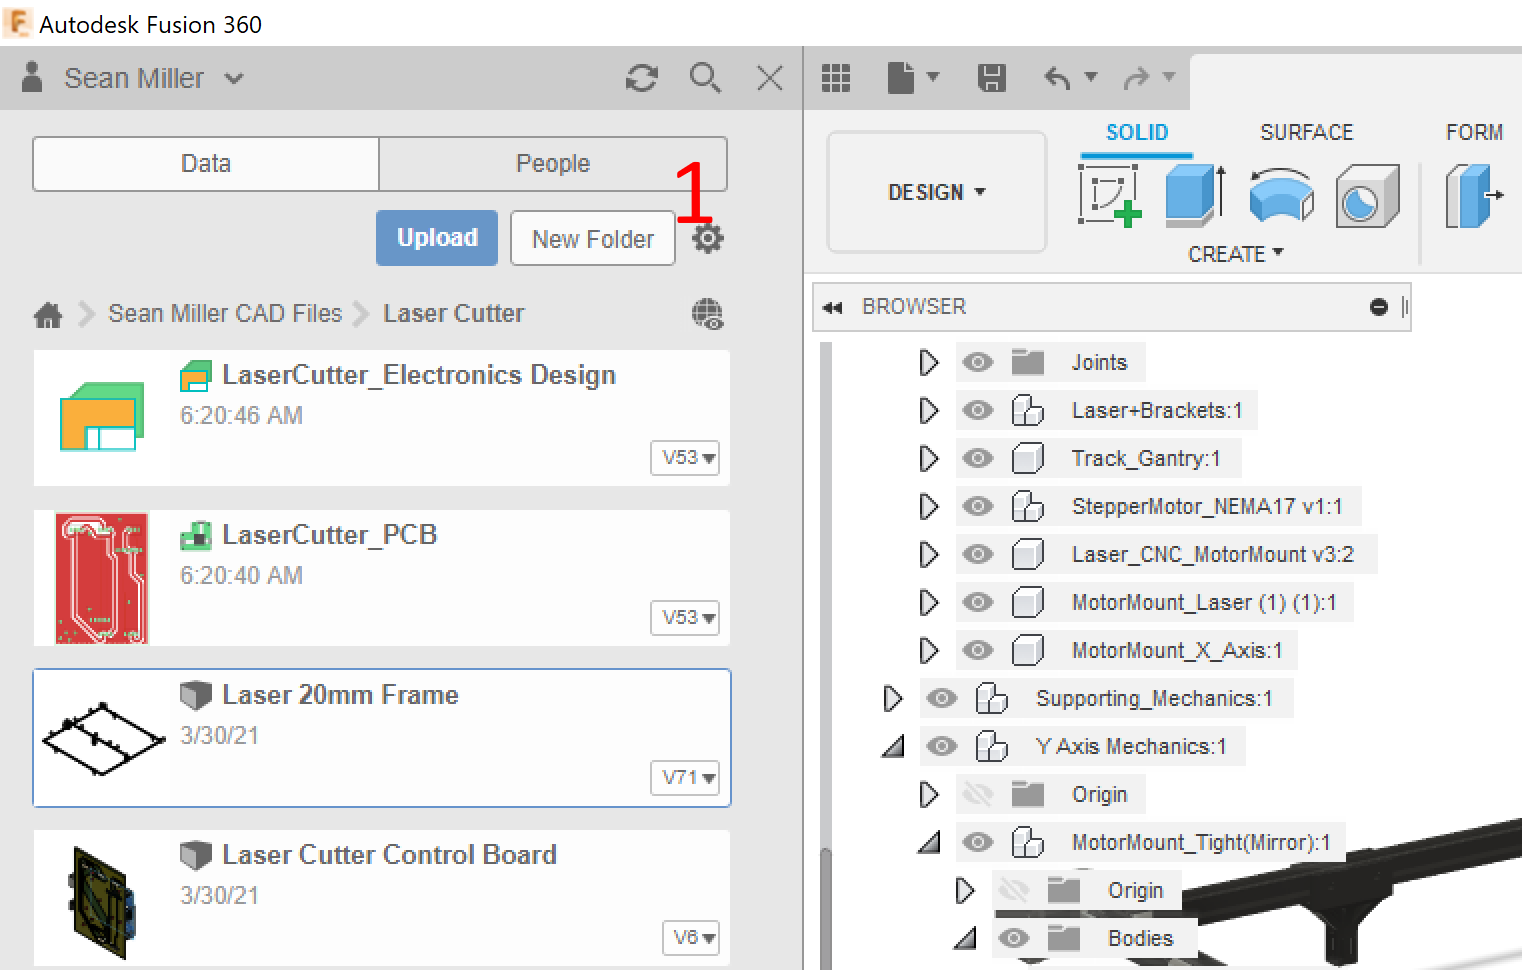Select the Revolve tool
This screenshot has height=970, width=1522.
[1281, 196]
